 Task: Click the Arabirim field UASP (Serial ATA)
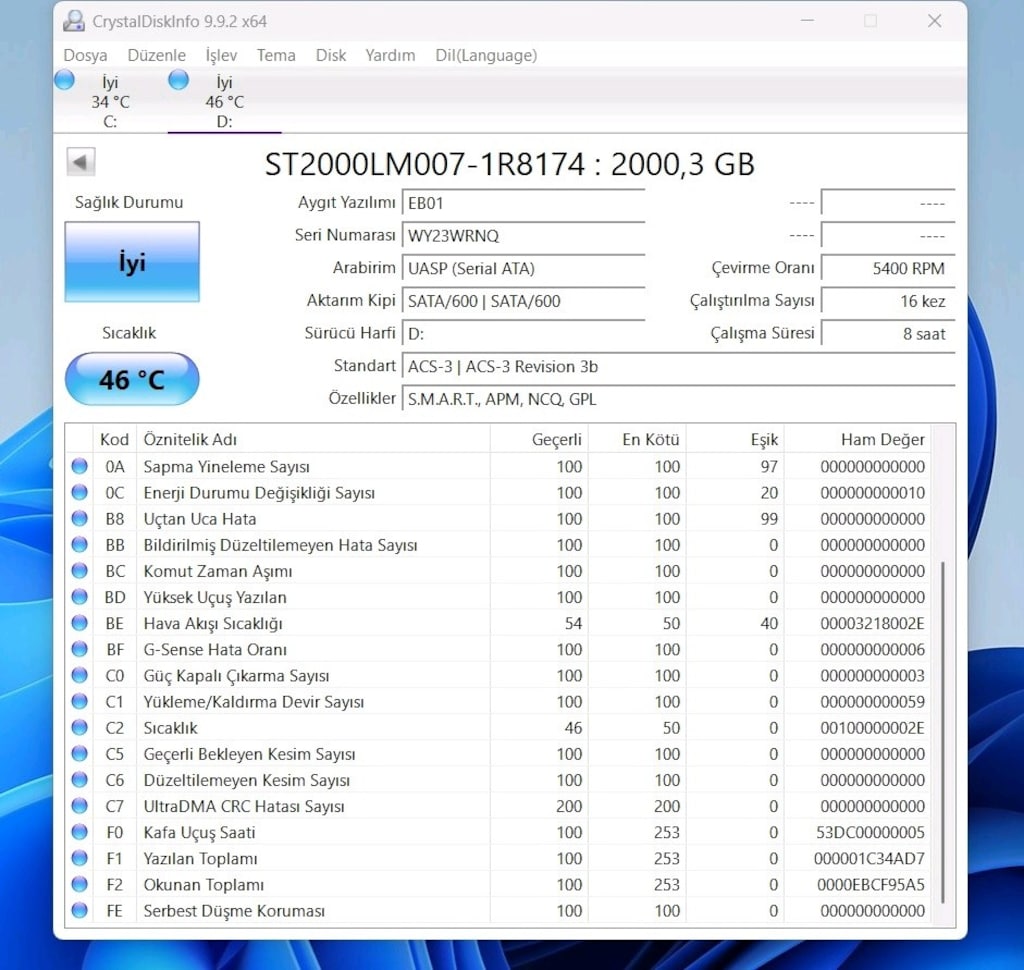pyautogui.click(x=523, y=268)
